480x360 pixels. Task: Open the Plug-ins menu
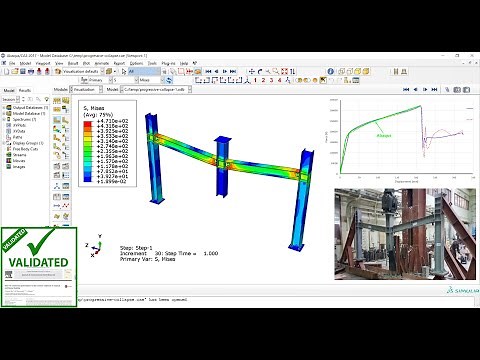168,63
